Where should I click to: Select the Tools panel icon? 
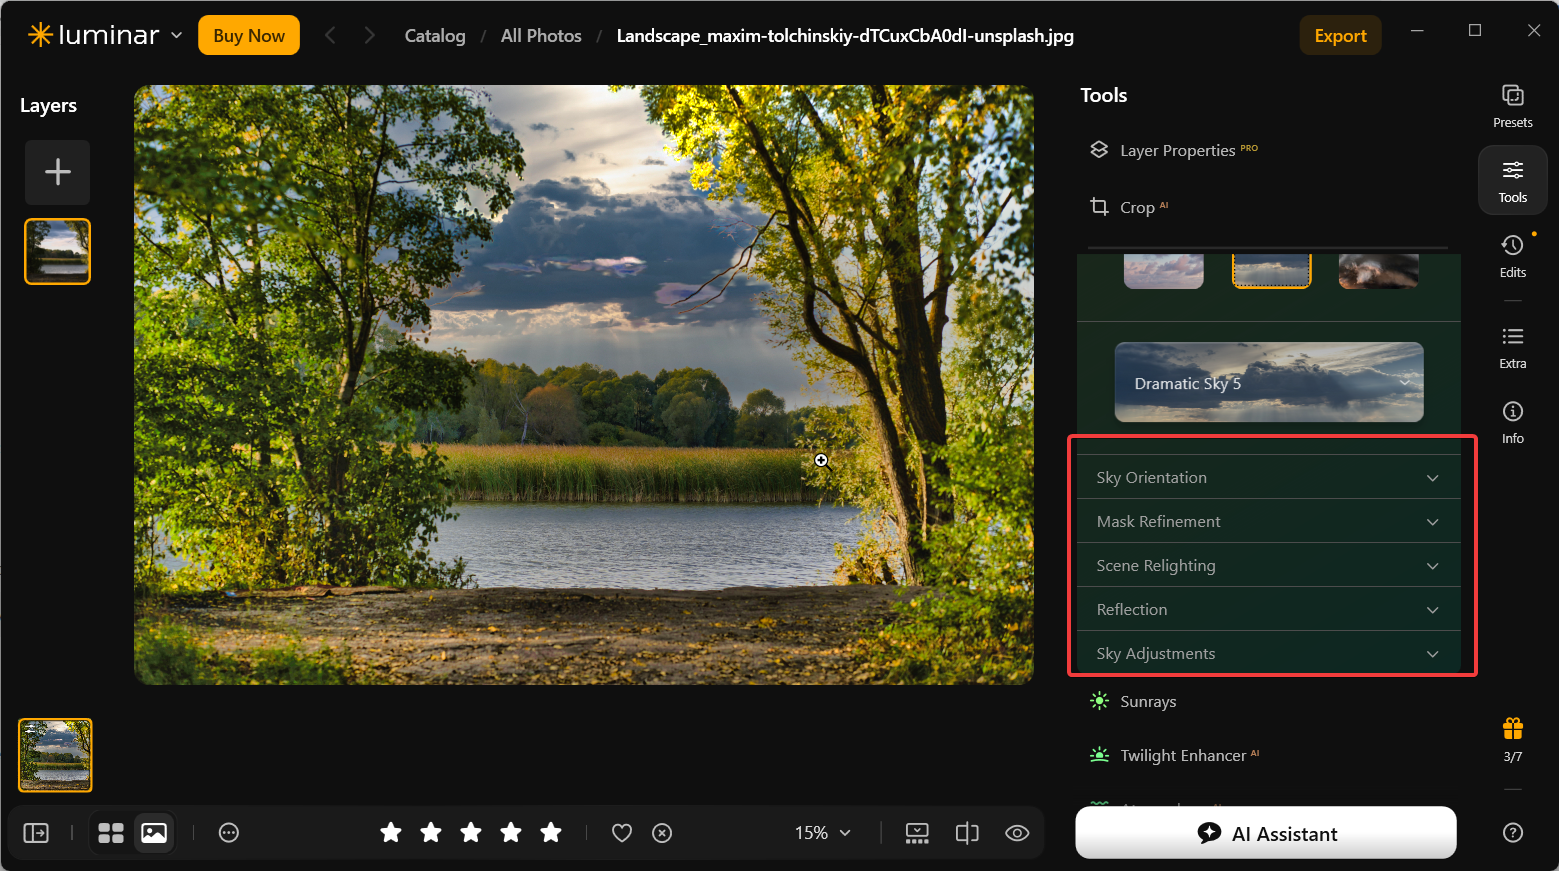pyautogui.click(x=1512, y=181)
